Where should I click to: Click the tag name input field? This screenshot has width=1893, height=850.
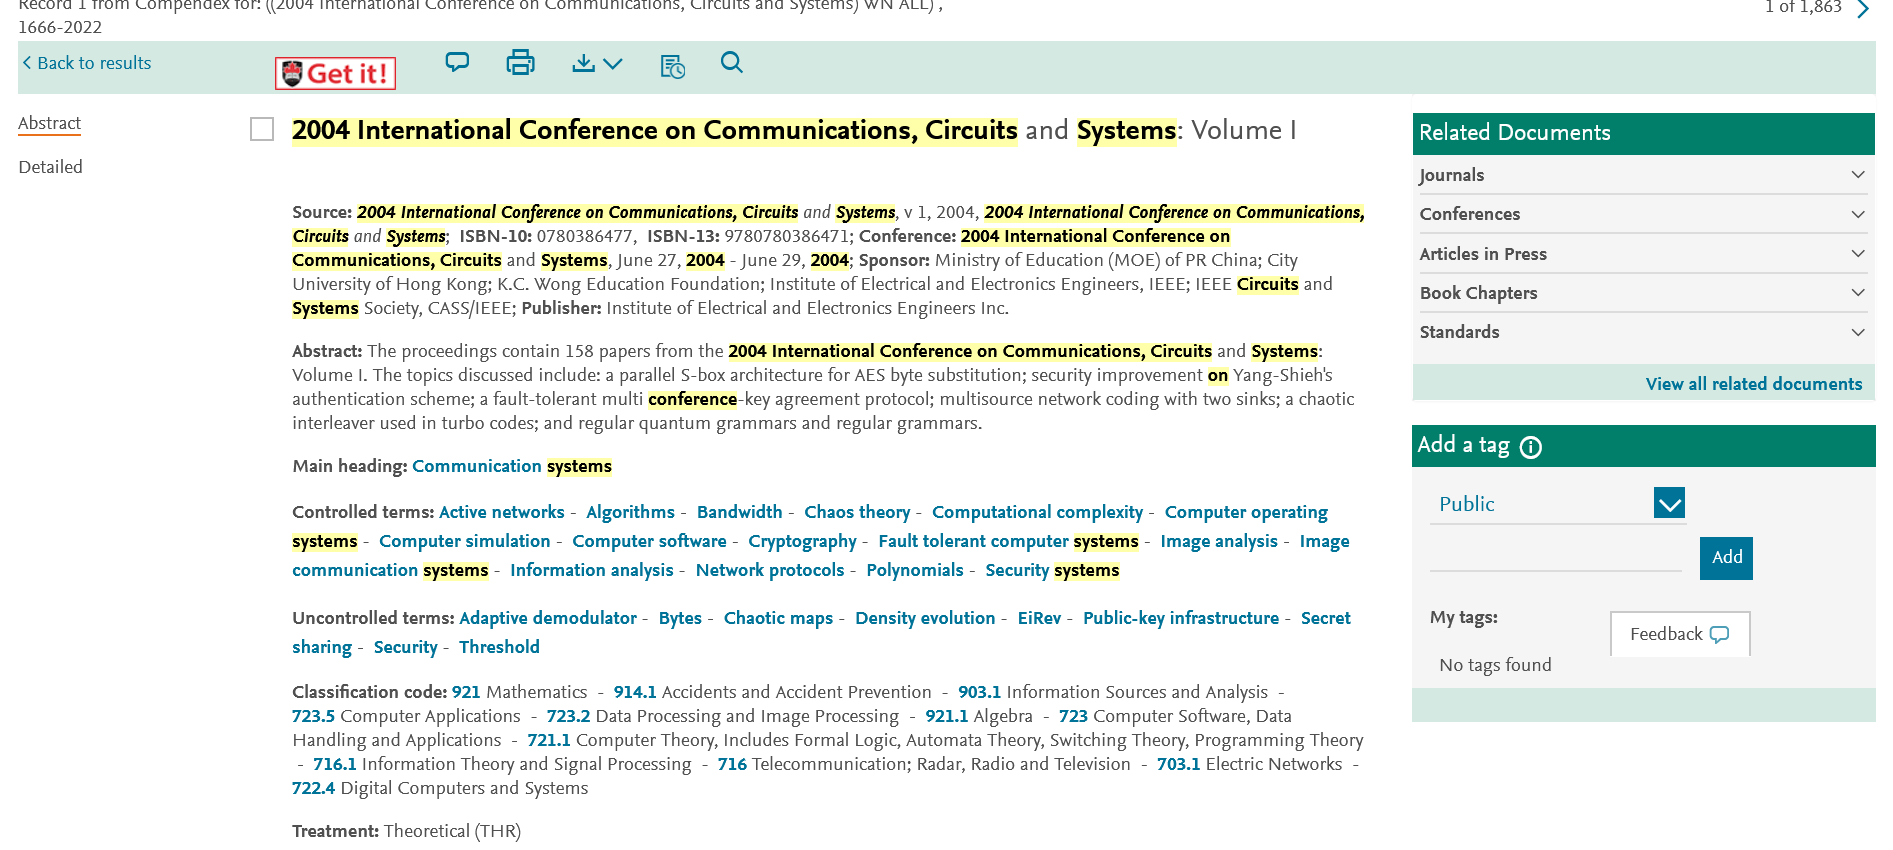coord(1556,556)
